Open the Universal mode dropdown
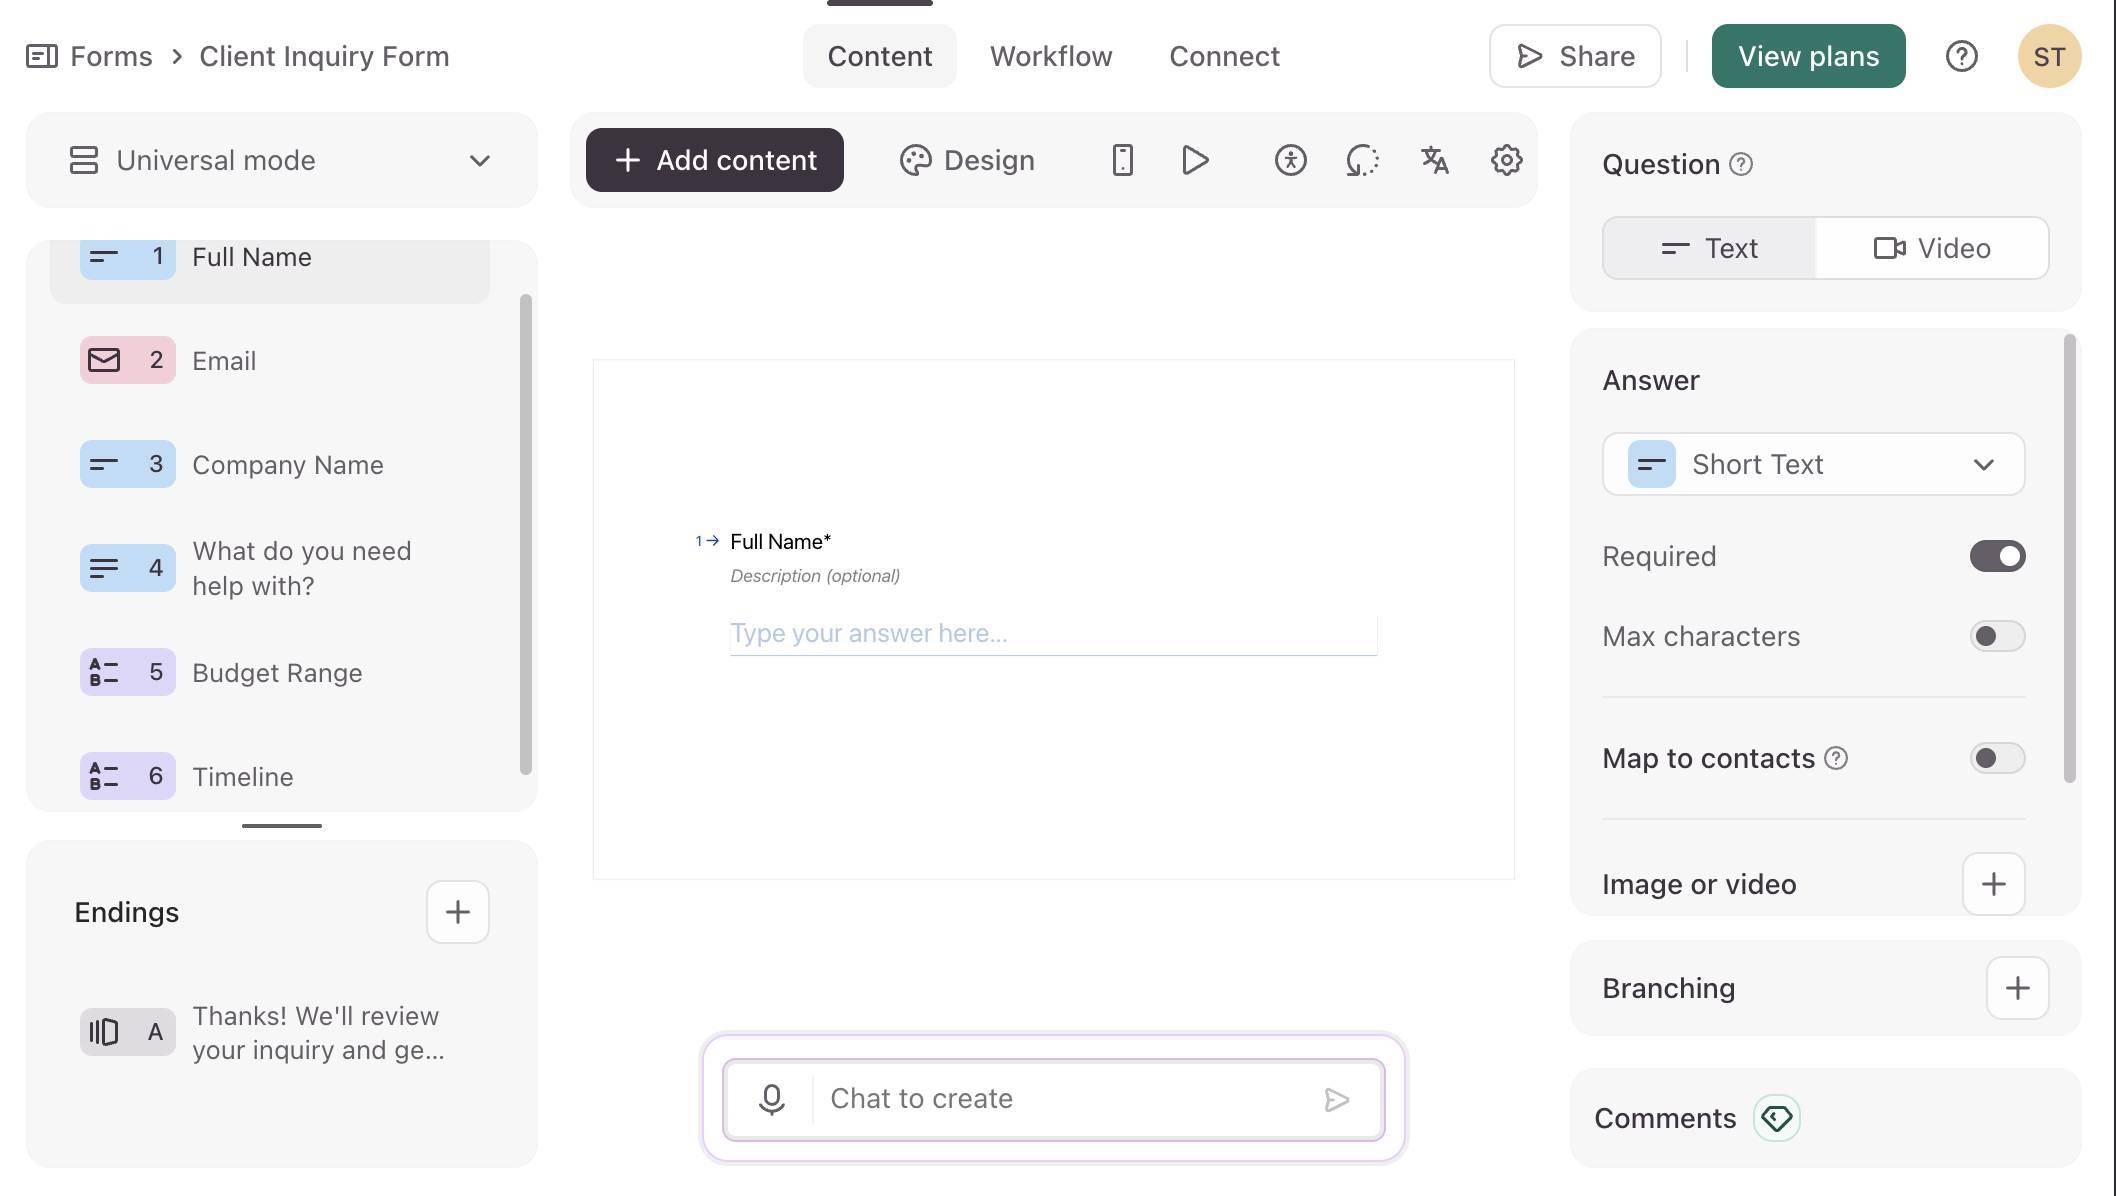This screenshot has width=2116, height=1196. (x=480, y=160)
